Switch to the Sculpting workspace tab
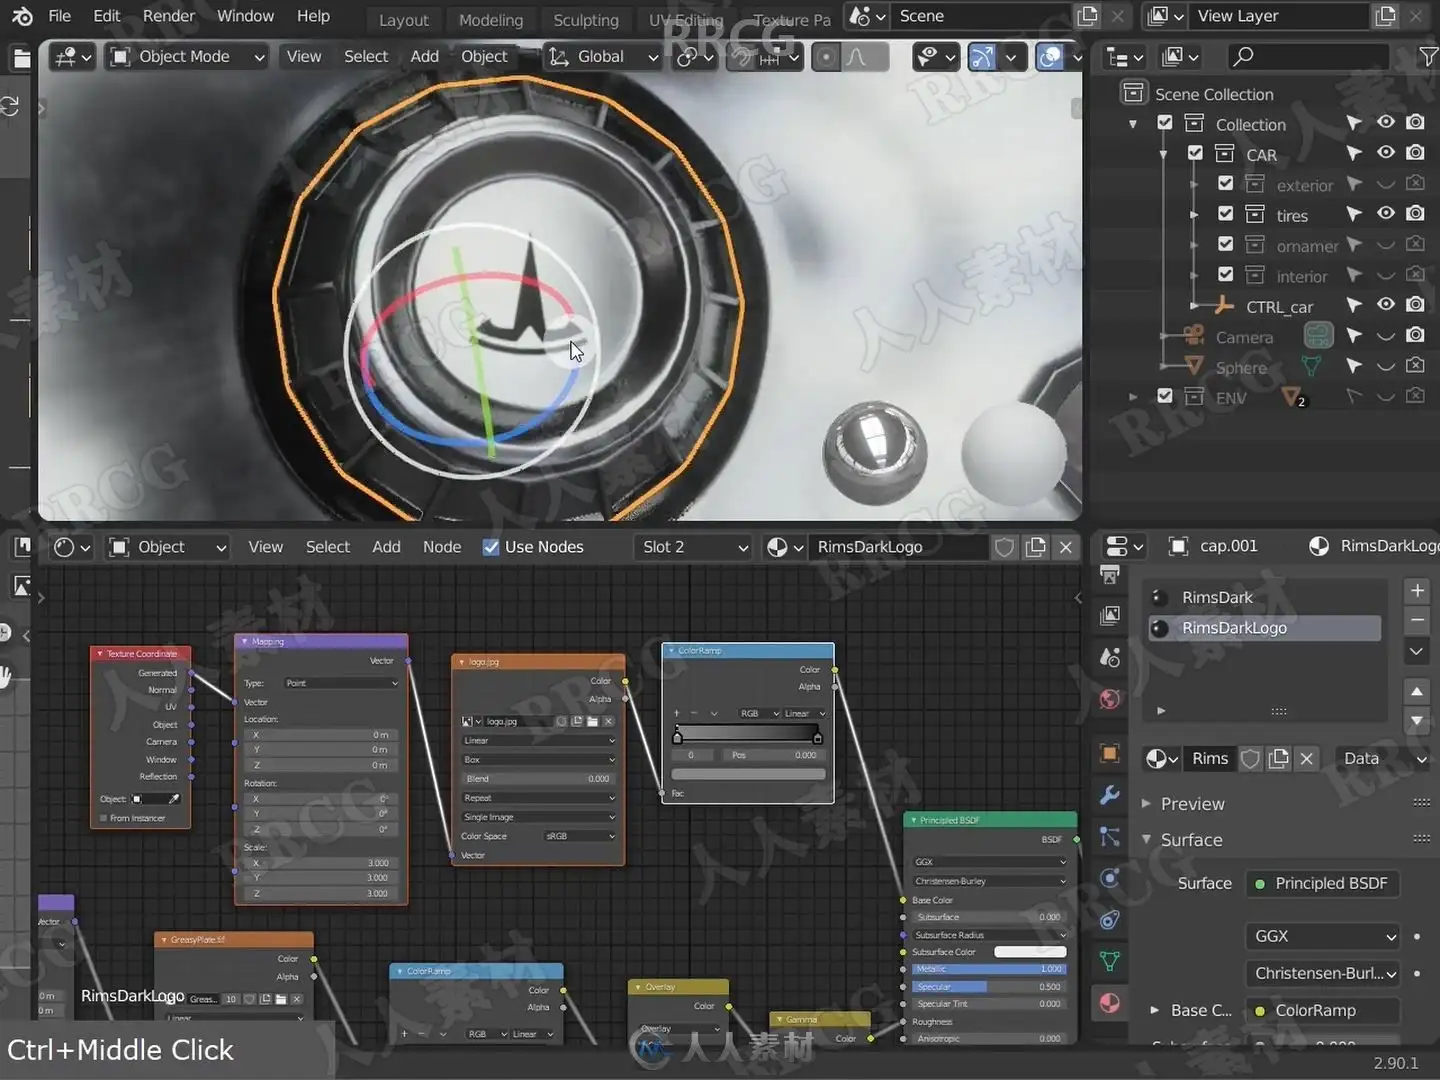 point(586,20)
